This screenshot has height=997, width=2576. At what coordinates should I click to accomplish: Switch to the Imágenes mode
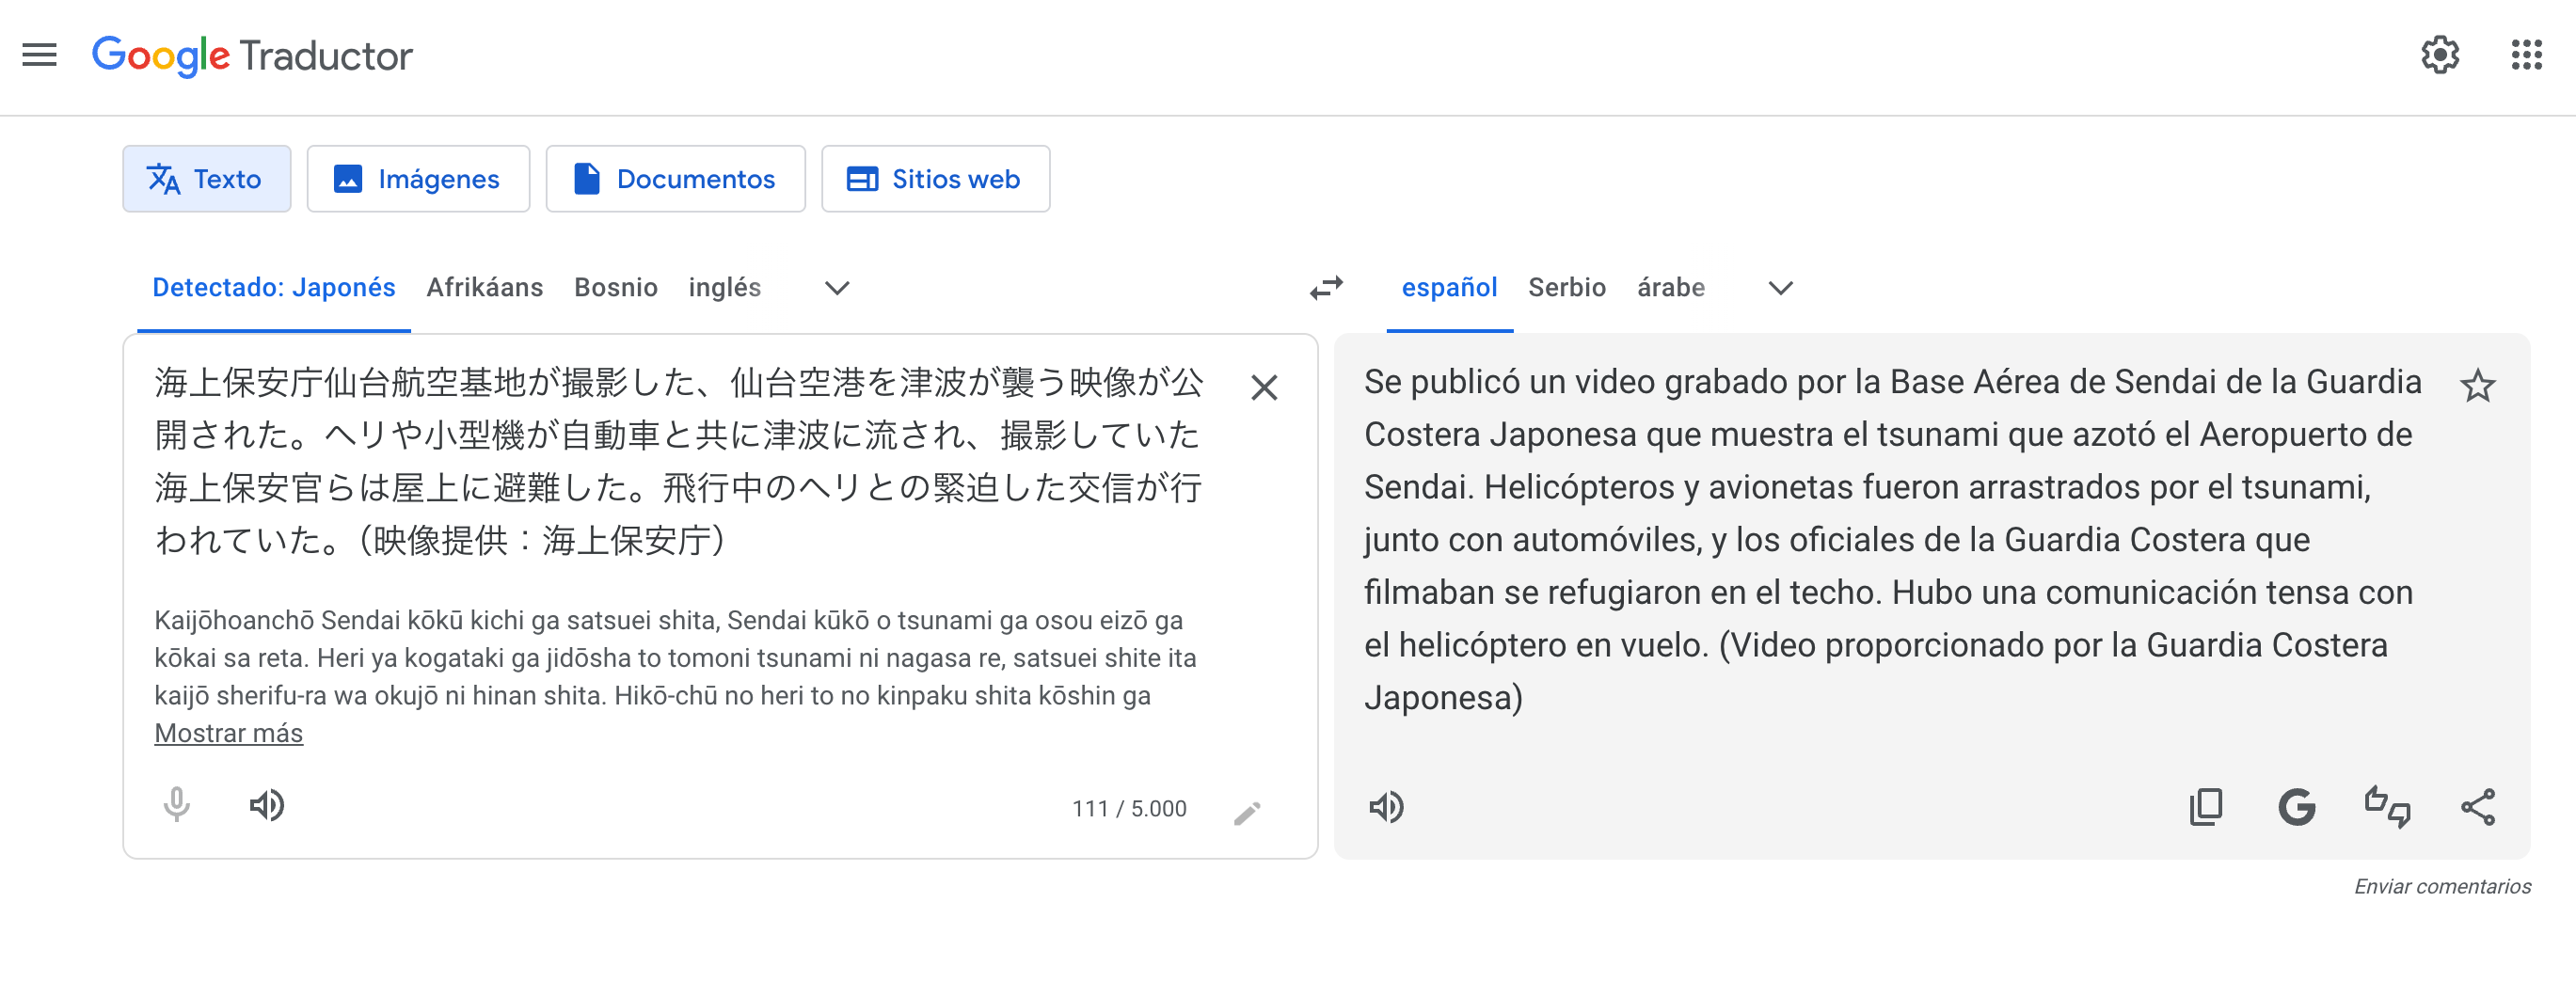pyautogui.click(x=418, y=179)
